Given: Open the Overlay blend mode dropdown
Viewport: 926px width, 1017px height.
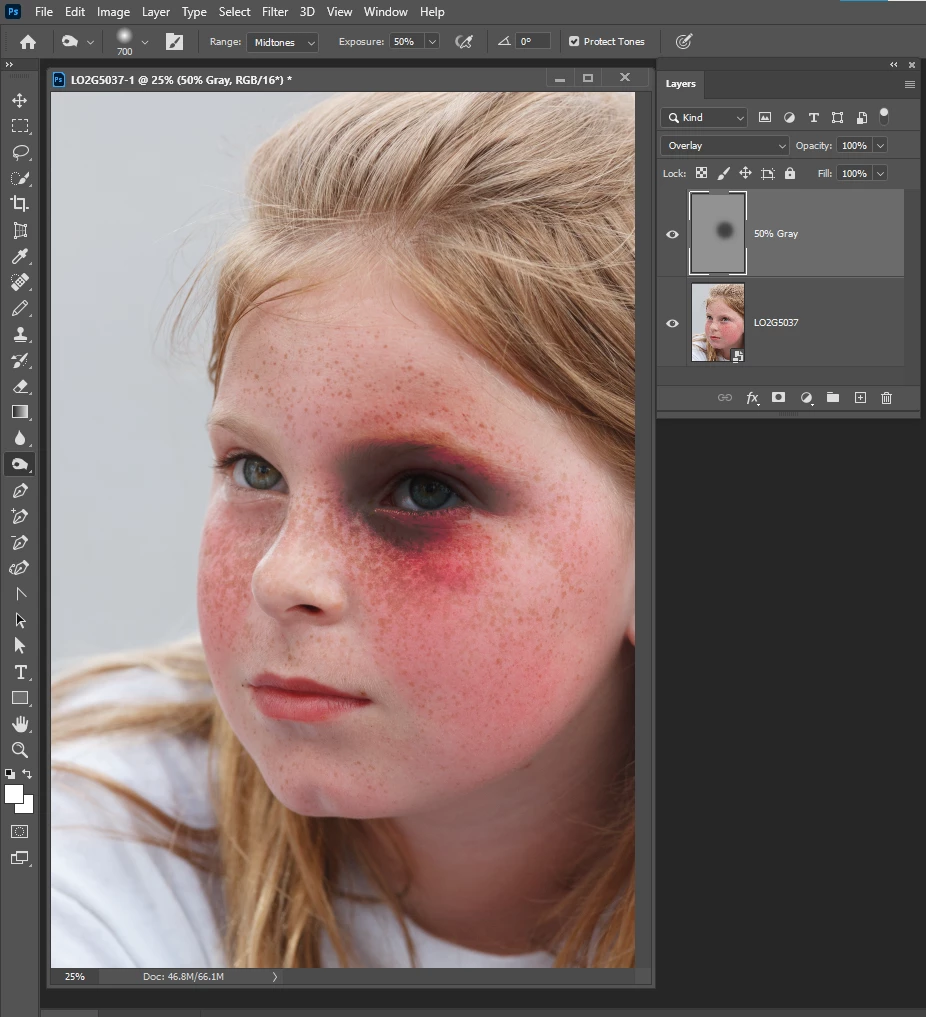Looking at the screenshot, I should 725,145.
